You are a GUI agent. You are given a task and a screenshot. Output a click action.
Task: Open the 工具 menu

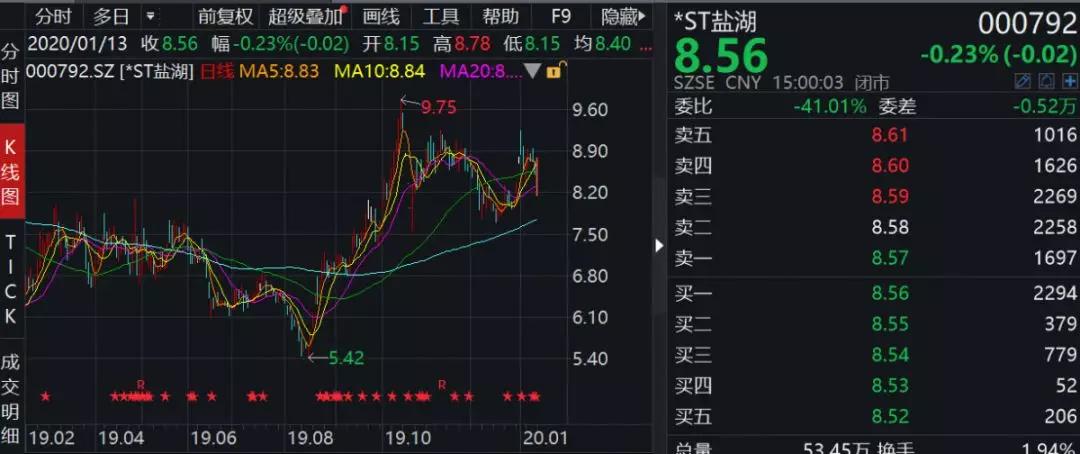[x=441, y=15]
